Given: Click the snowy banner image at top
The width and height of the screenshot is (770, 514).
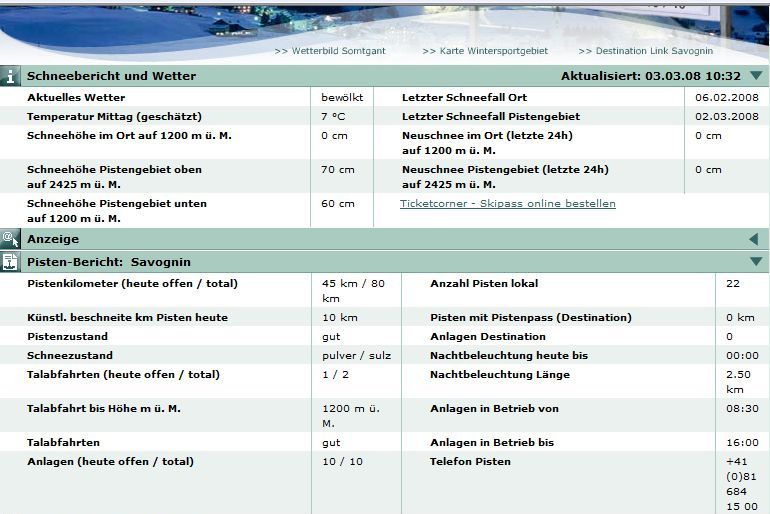Looking at the screenshot, I should pos(385,20).
